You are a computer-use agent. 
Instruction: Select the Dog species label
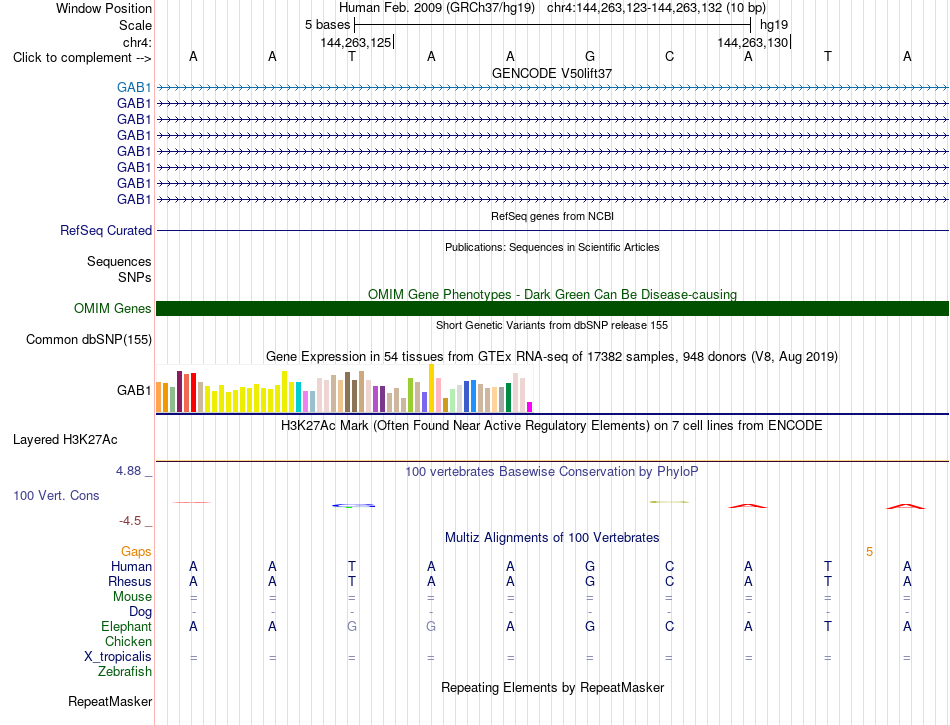[140, 612]
